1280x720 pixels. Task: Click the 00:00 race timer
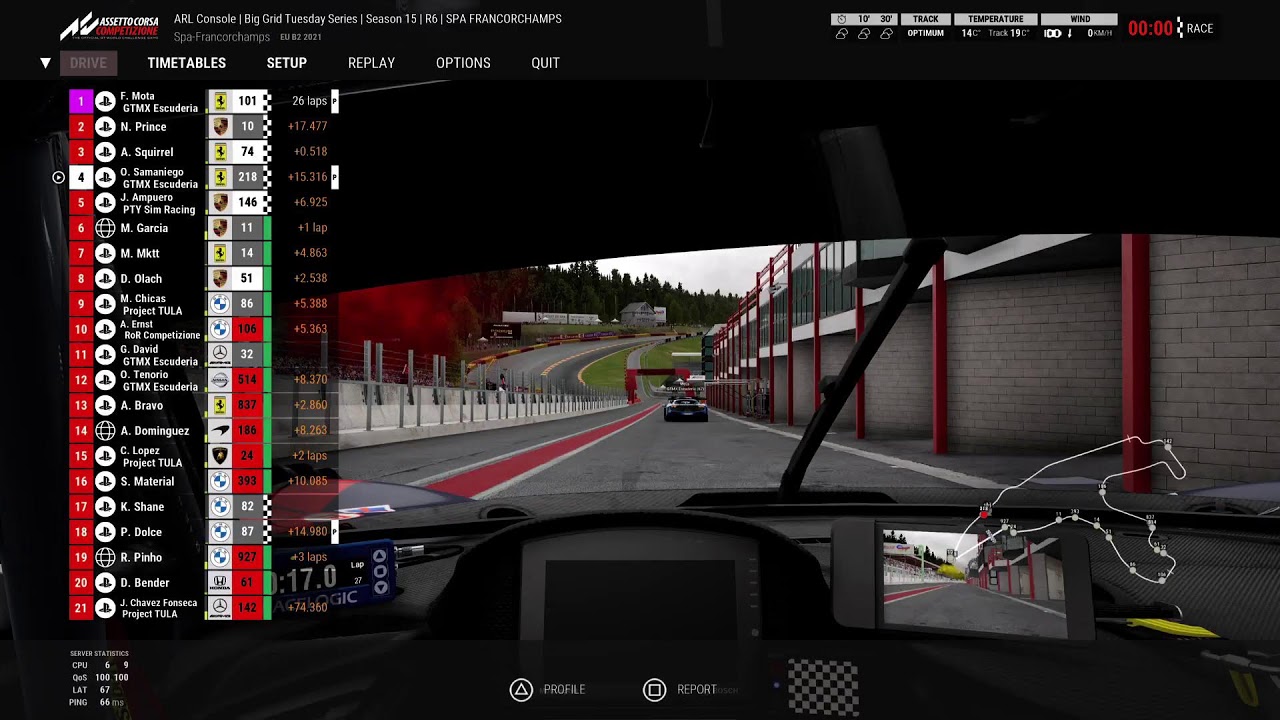[x=1150, y=29]
